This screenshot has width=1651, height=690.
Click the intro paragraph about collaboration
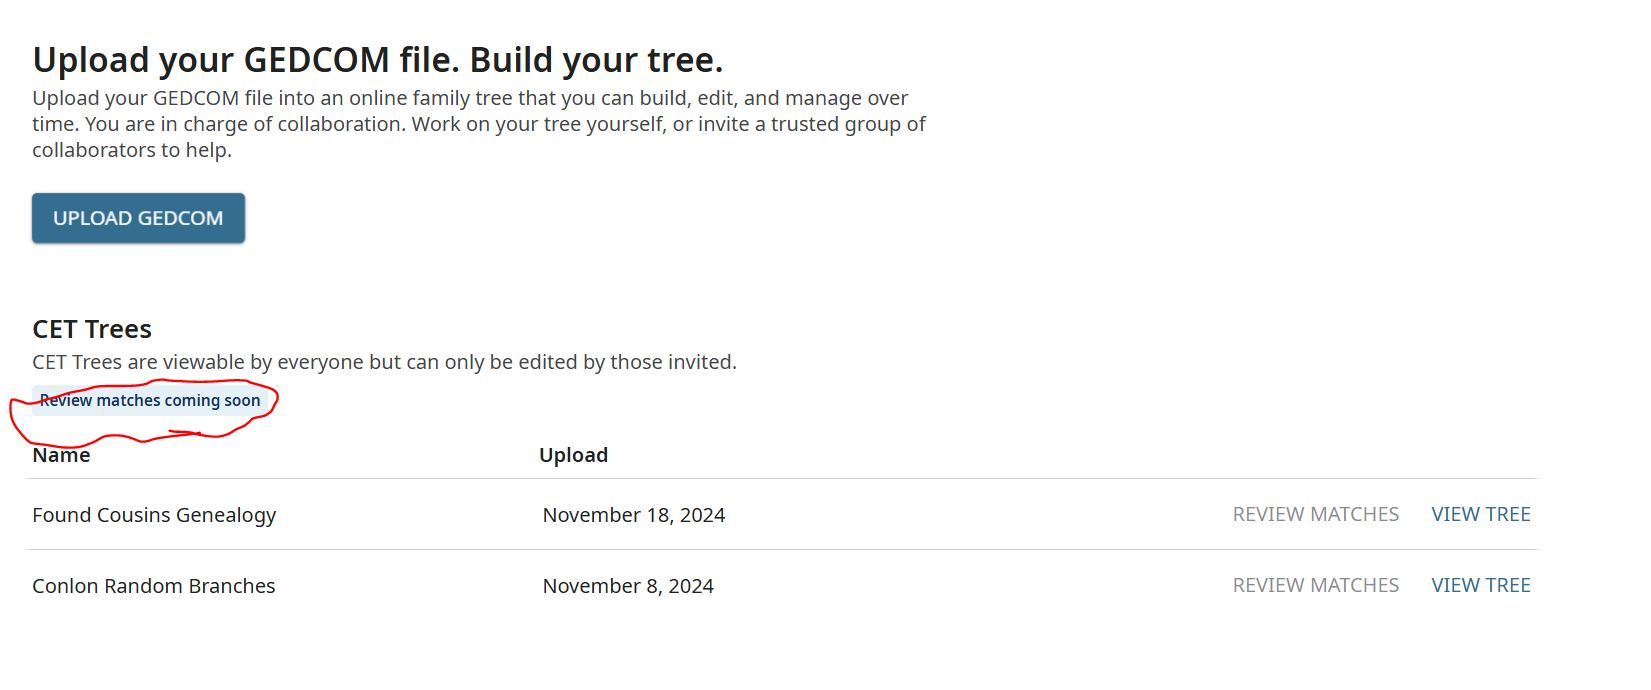[x=478, y=124]
